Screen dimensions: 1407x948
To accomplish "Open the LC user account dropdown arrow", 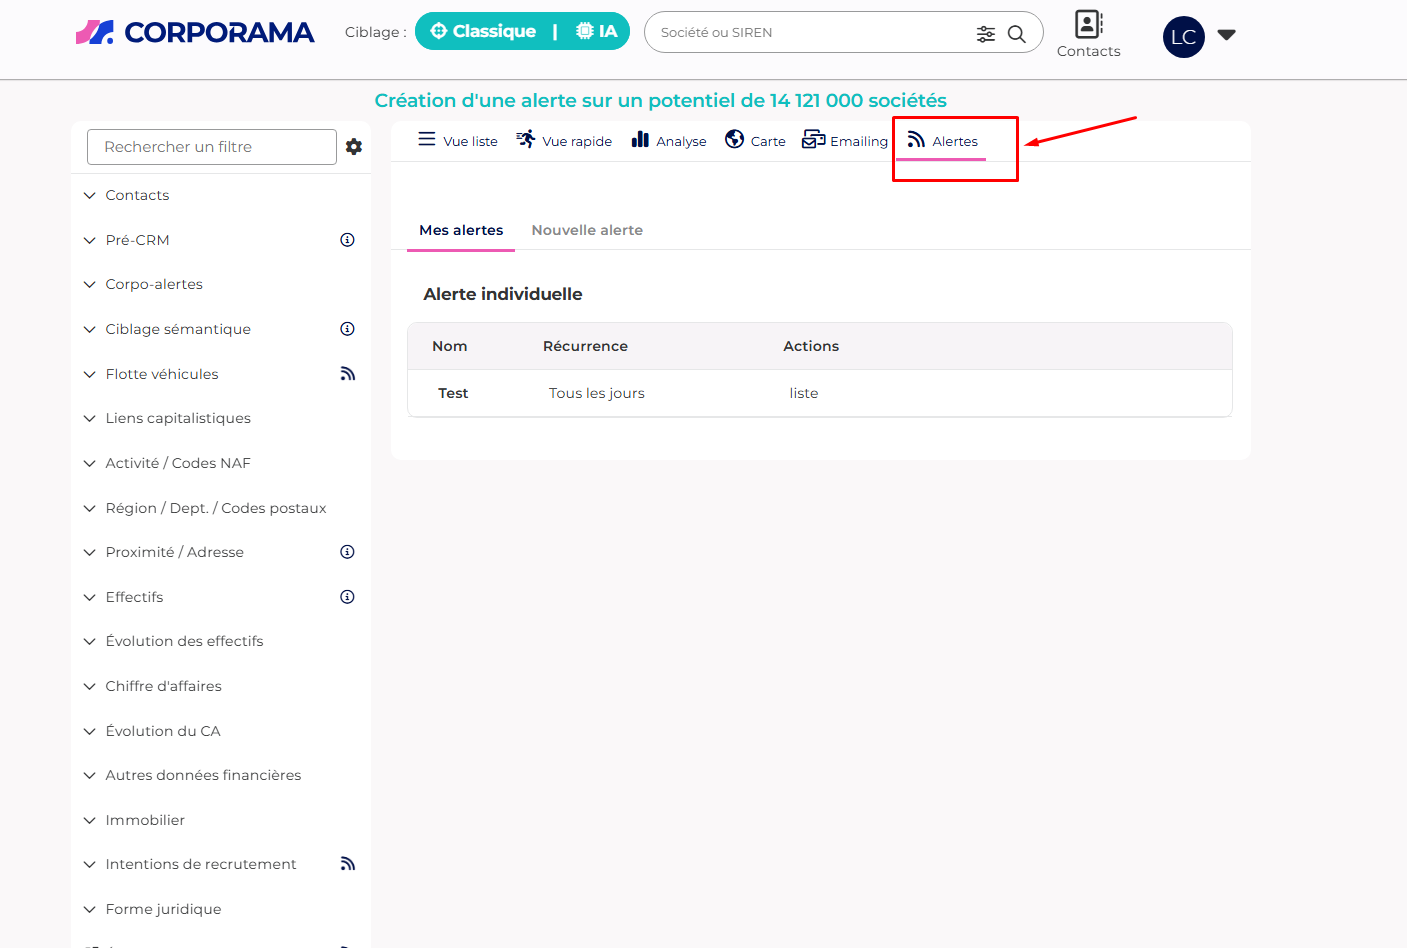I will click(1227, 35).
